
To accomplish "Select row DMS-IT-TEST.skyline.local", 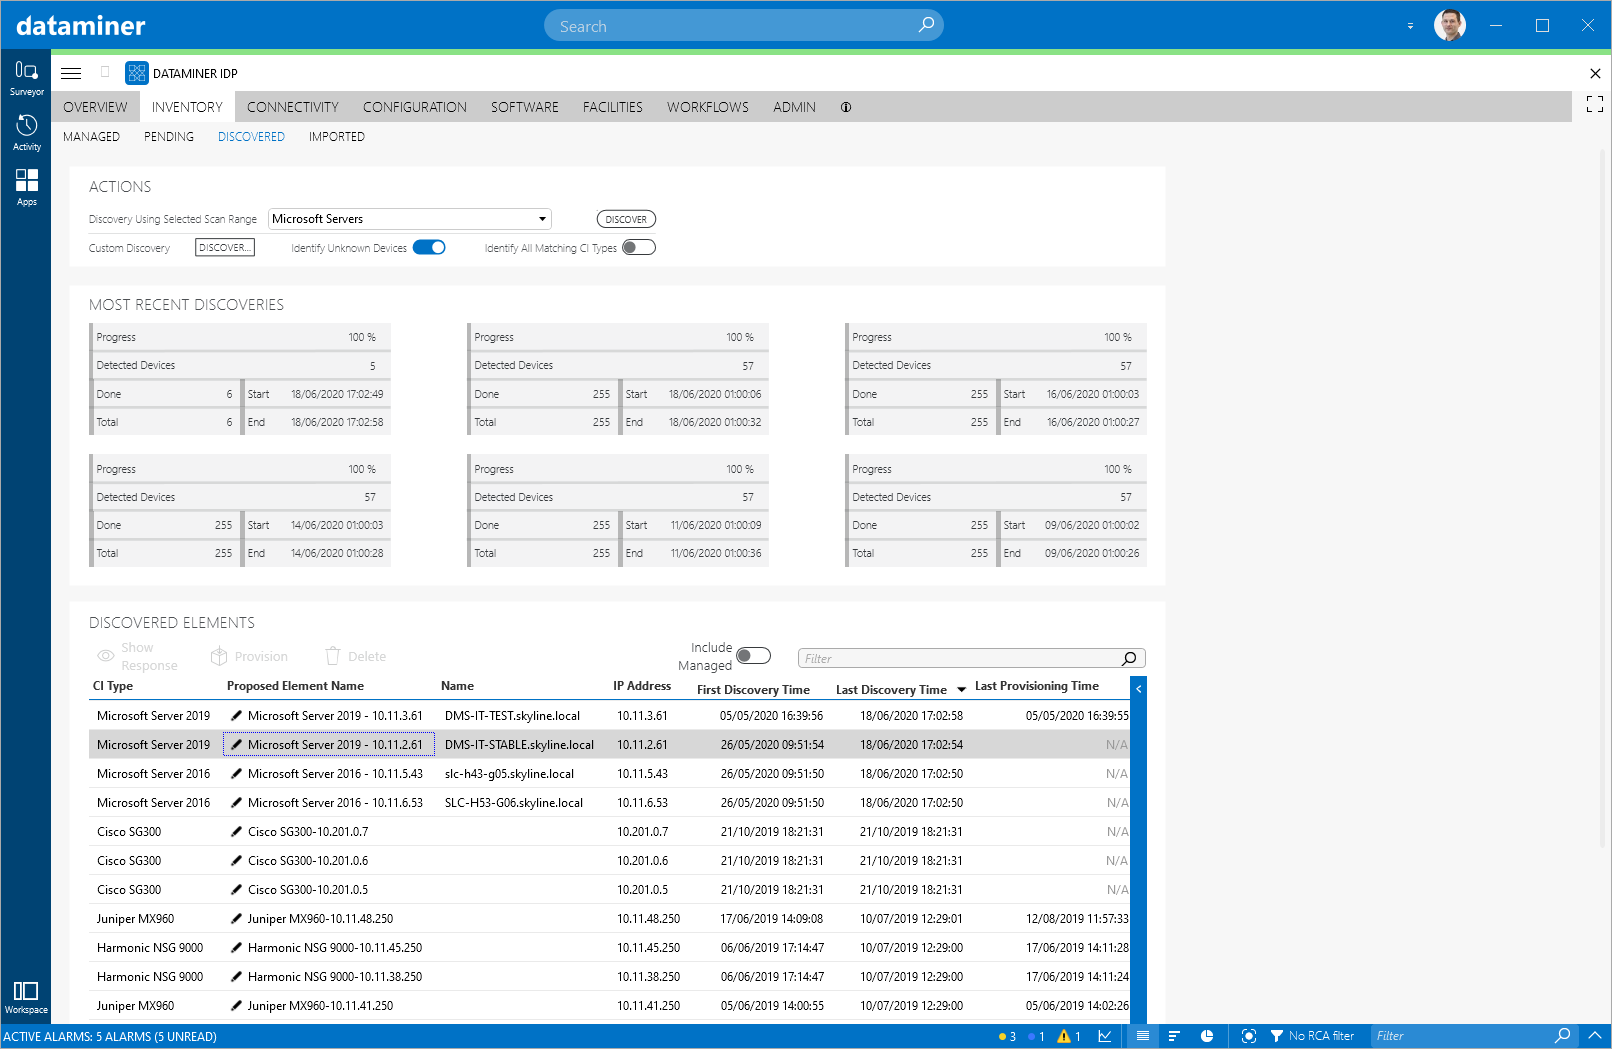I will coord(610,716).
